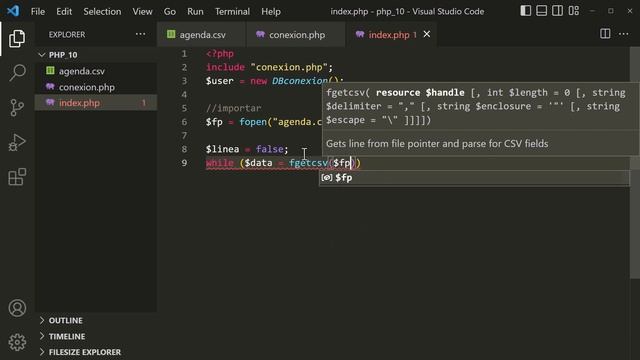Open the Search view
The width and height of the screenshot is (640, 360).
17,73
